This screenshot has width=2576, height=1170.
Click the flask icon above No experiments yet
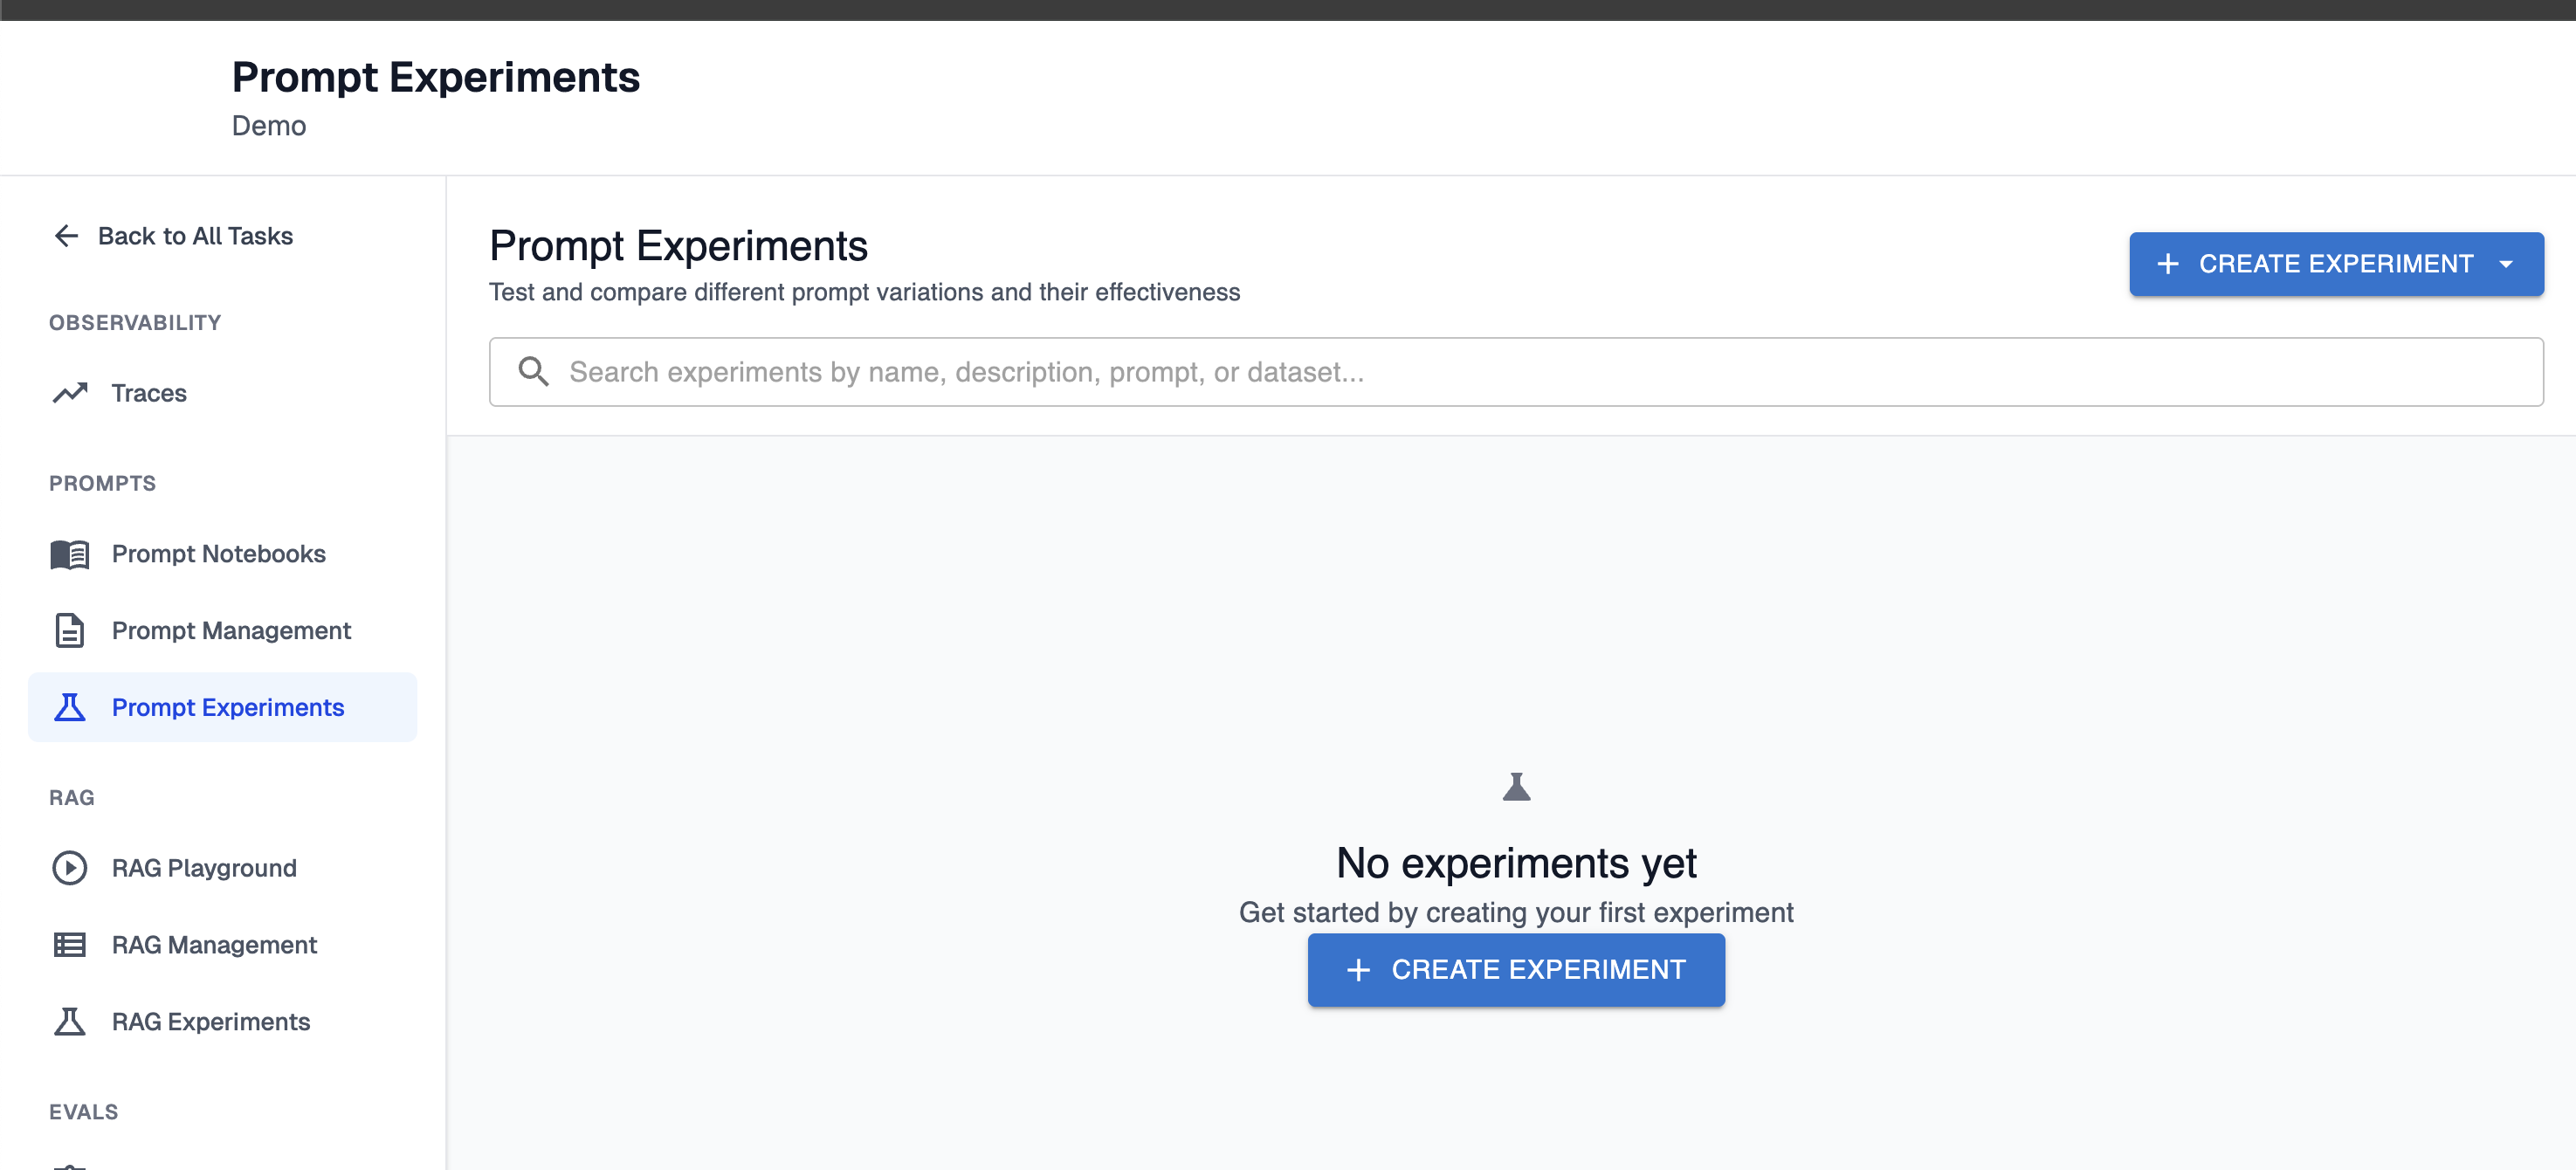click(1516, 787)
